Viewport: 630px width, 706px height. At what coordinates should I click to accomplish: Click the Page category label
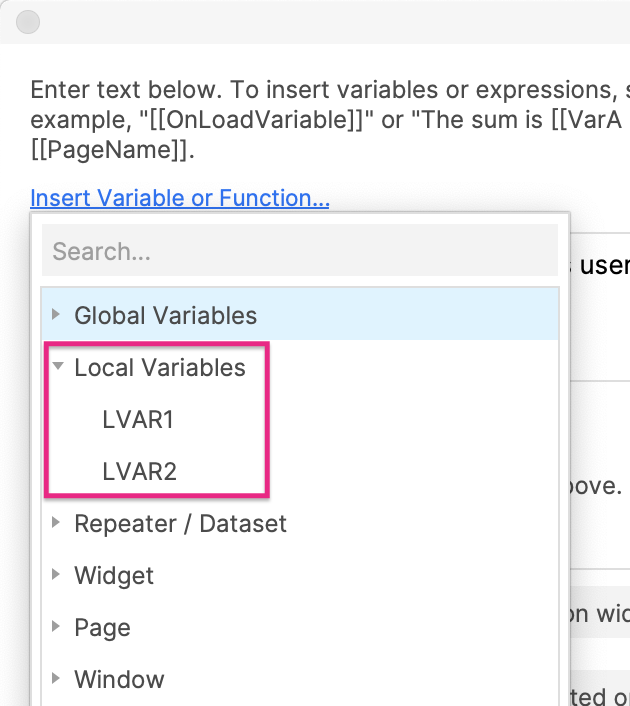point(102,628)
